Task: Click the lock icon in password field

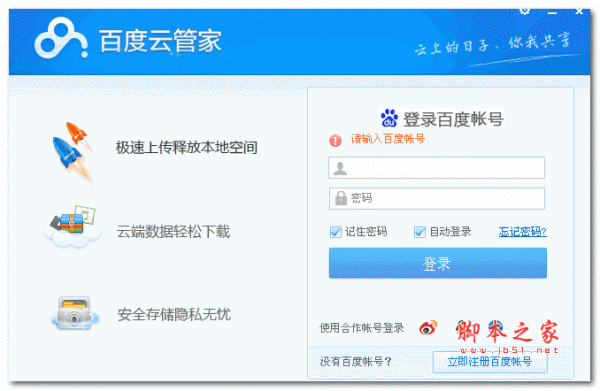Action: click(341, 198)
